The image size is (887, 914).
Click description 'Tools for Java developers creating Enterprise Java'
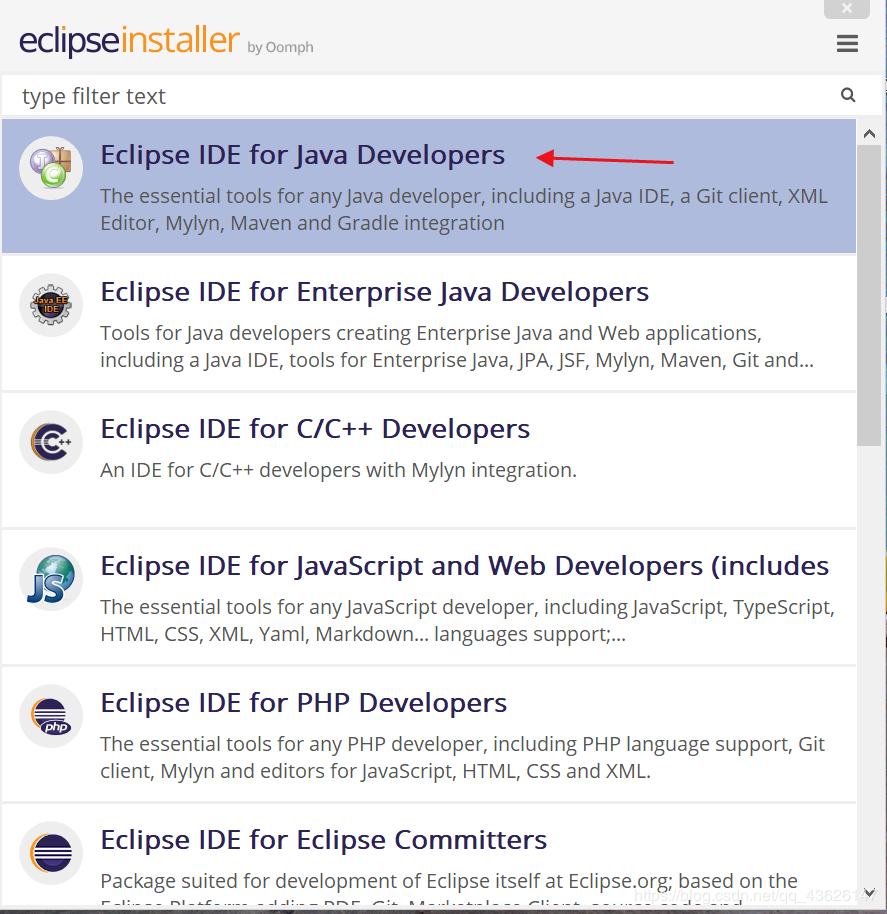click(457, 346)
